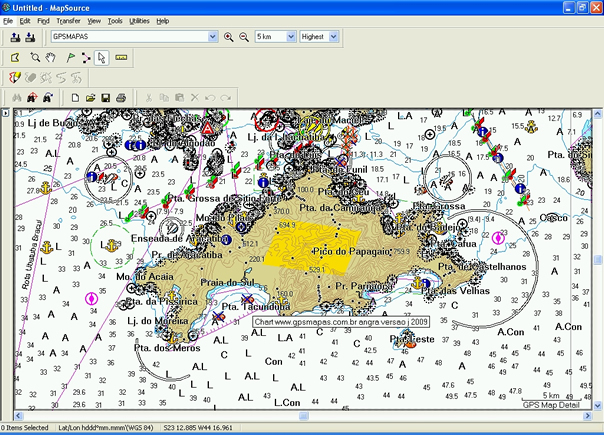
Task: Activate the Selection arrow tool
Action: coord(101,57)
